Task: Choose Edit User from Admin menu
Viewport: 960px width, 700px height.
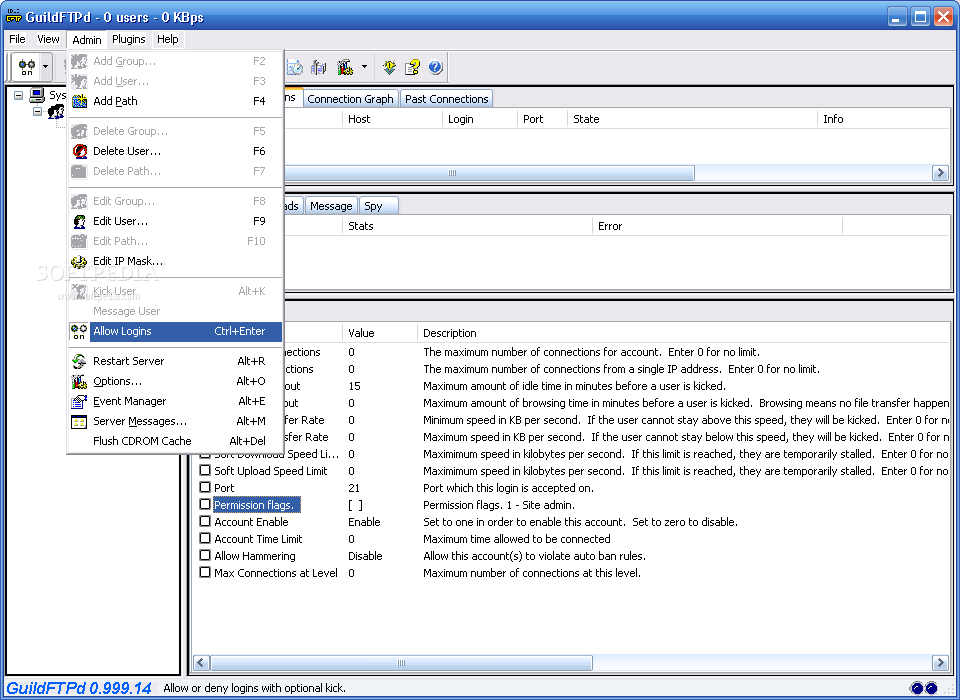Action: click(x=175, y=221)
